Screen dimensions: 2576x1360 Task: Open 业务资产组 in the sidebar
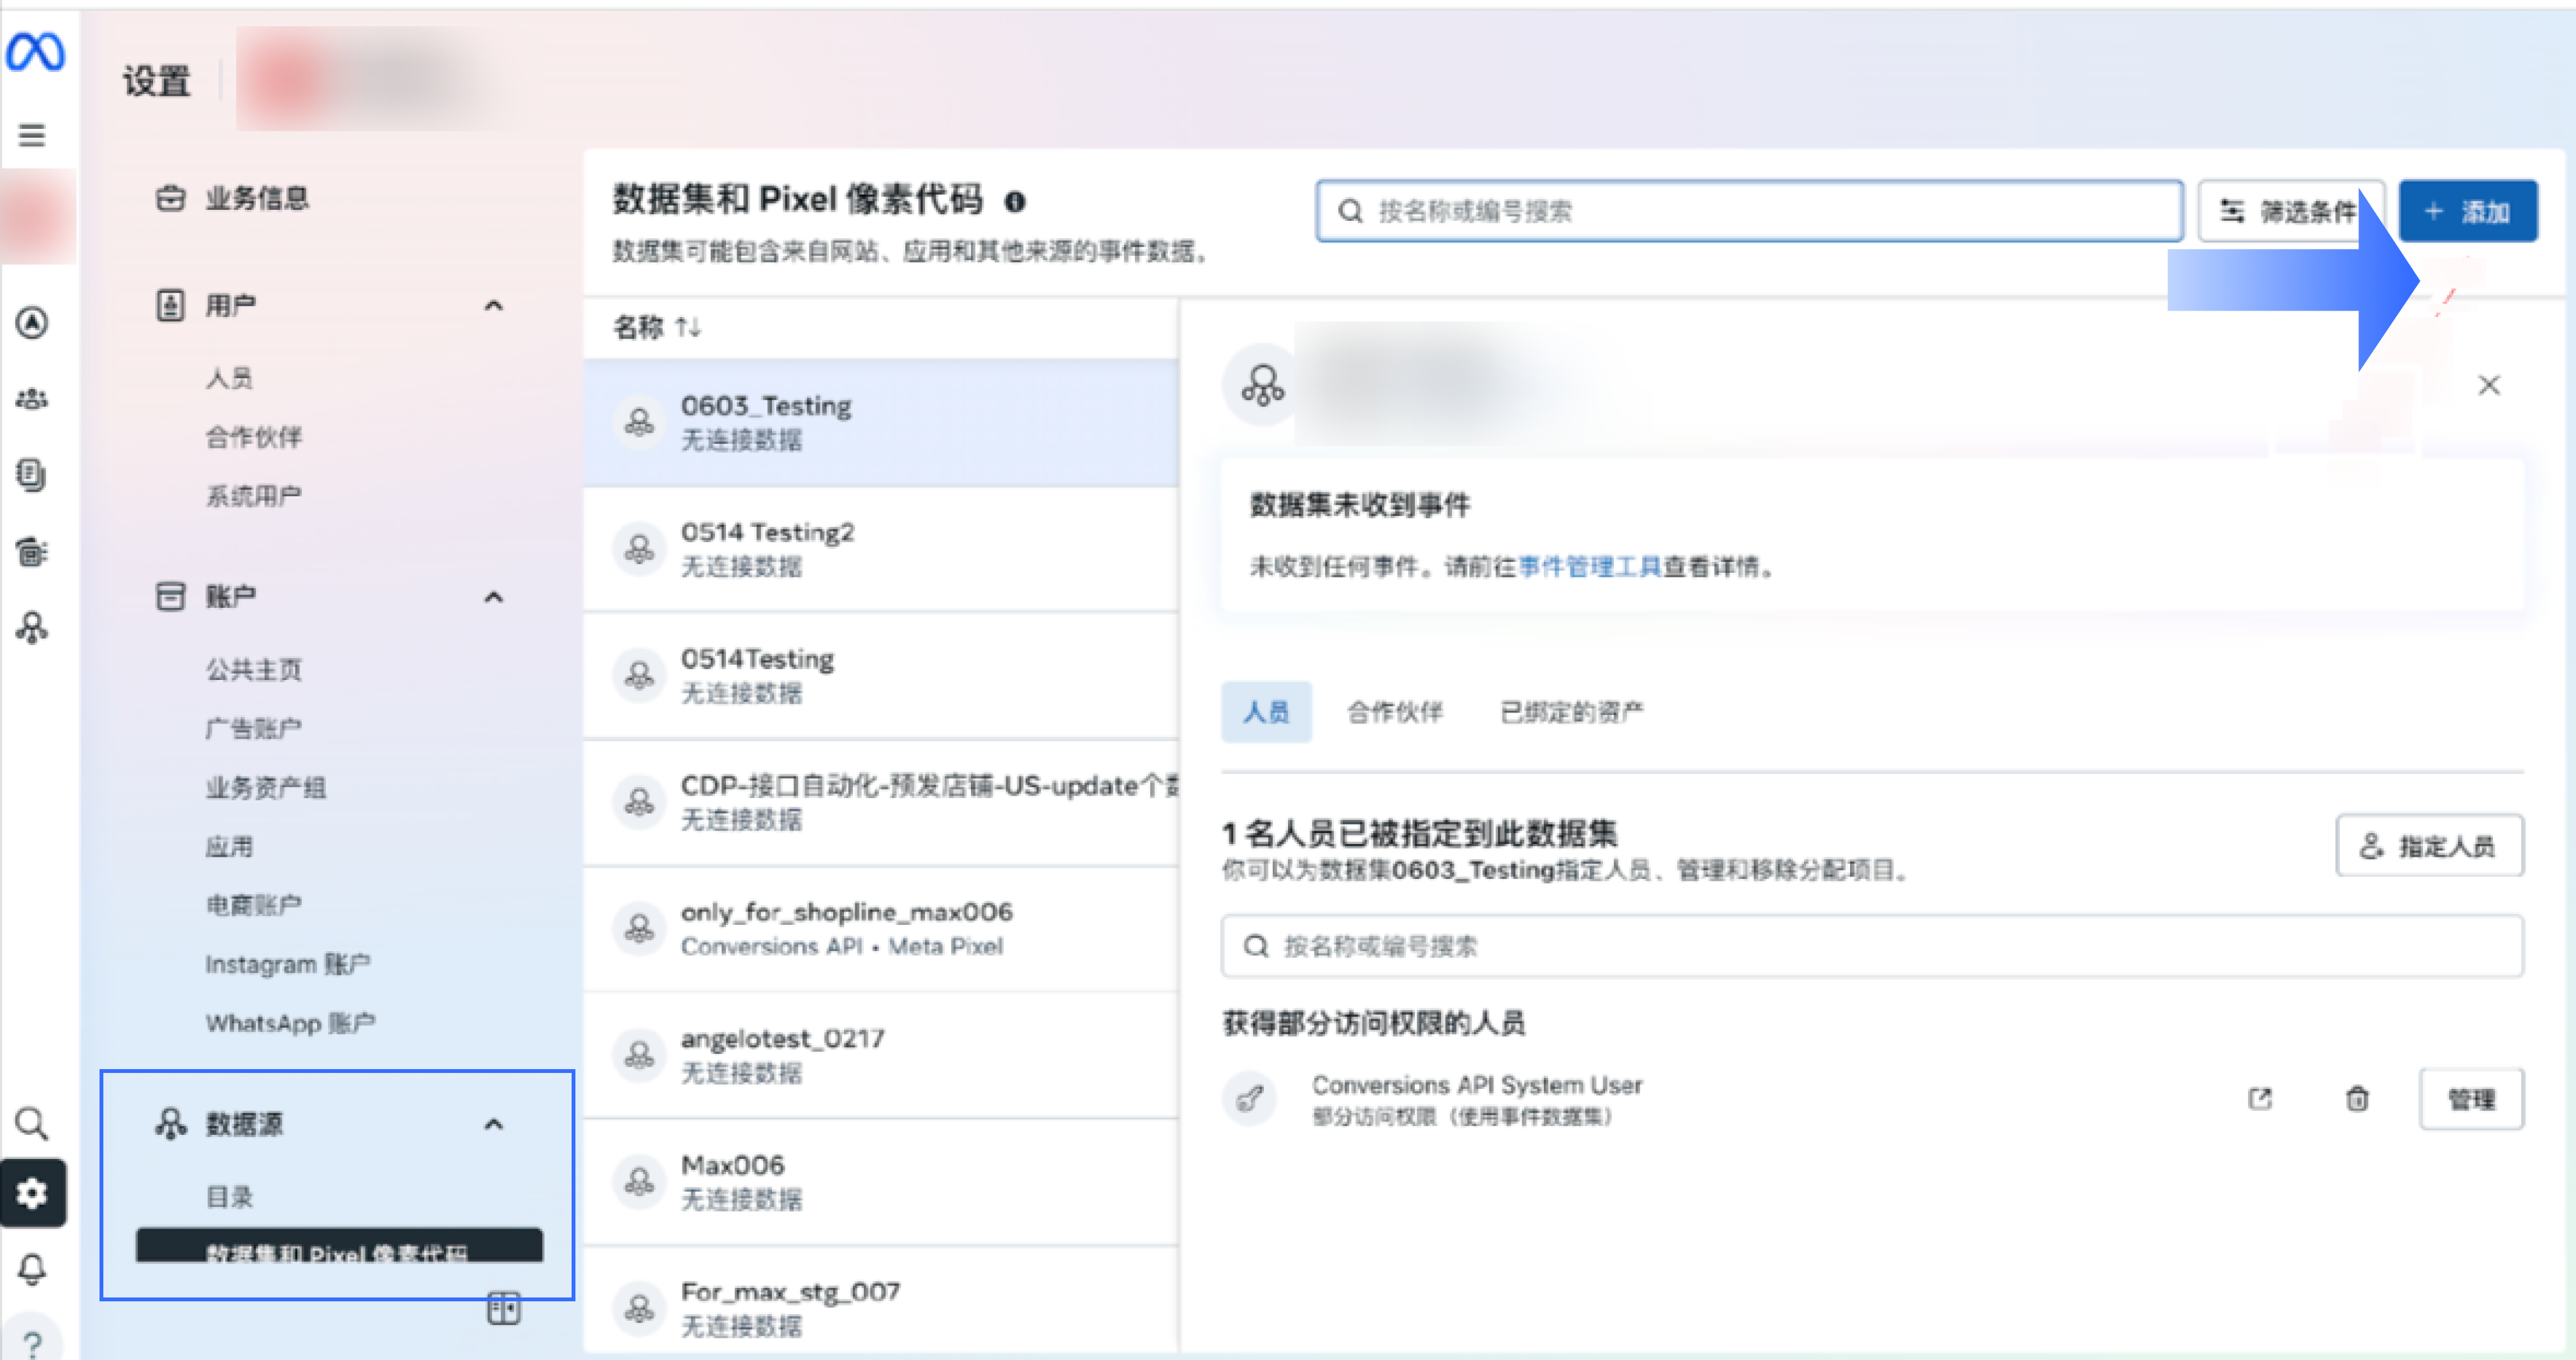pos(265,787)
